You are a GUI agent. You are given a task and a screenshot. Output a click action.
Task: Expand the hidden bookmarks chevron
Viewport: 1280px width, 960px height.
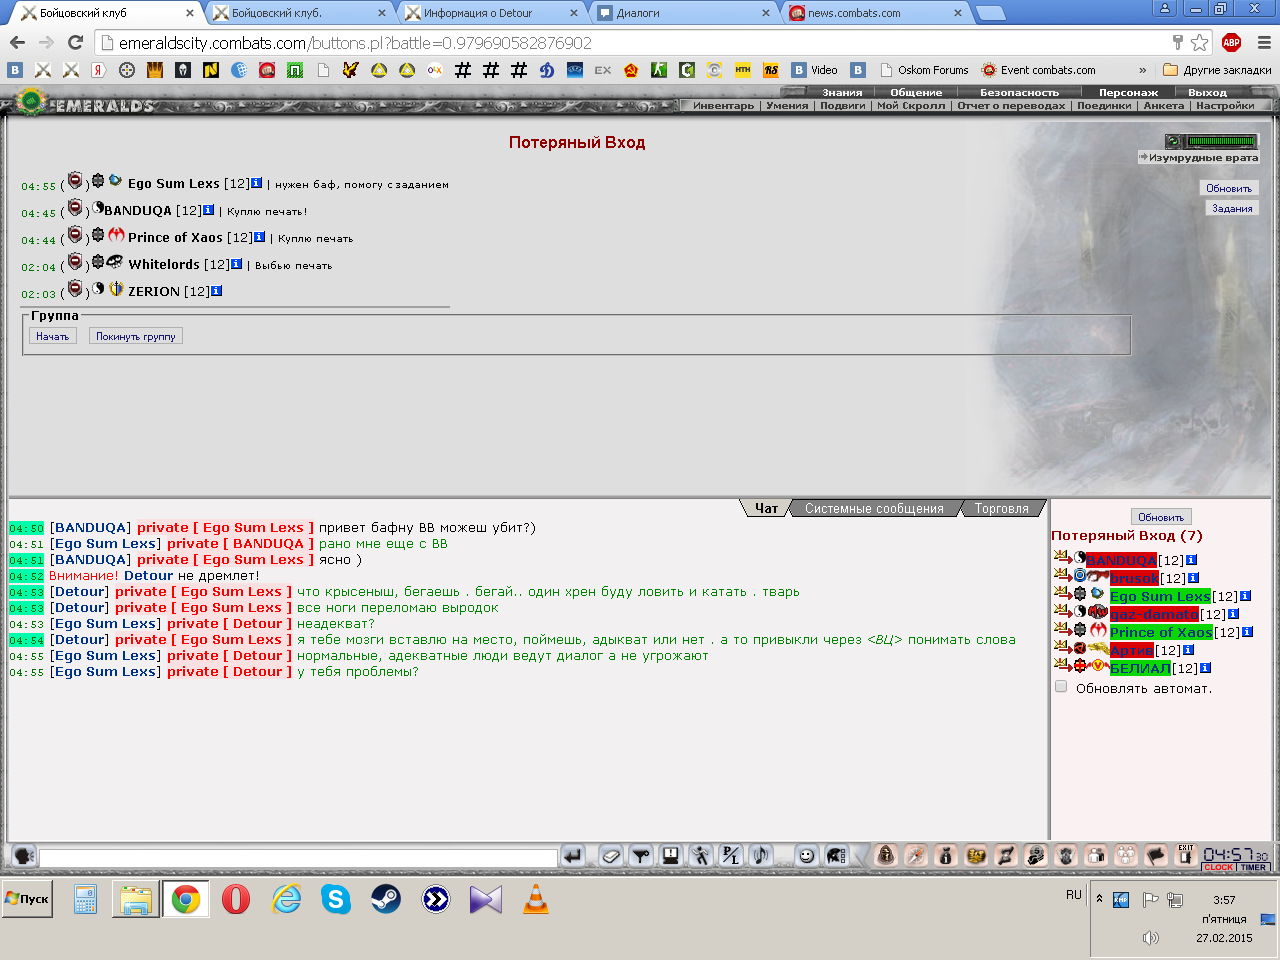(x=1143, y=70)
